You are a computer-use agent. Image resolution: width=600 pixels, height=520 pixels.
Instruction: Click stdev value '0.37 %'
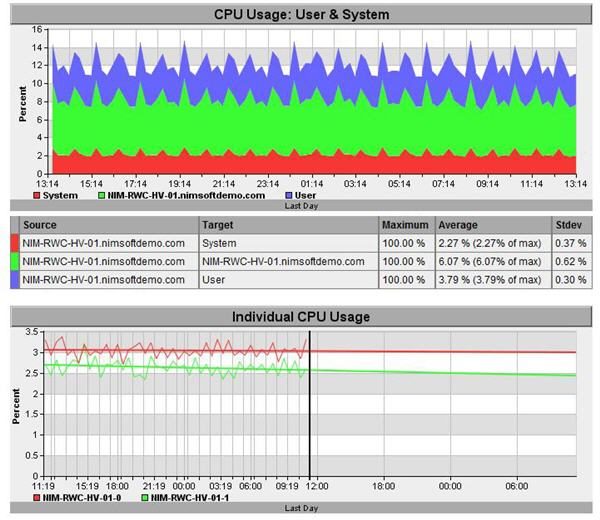click(571, 243)
